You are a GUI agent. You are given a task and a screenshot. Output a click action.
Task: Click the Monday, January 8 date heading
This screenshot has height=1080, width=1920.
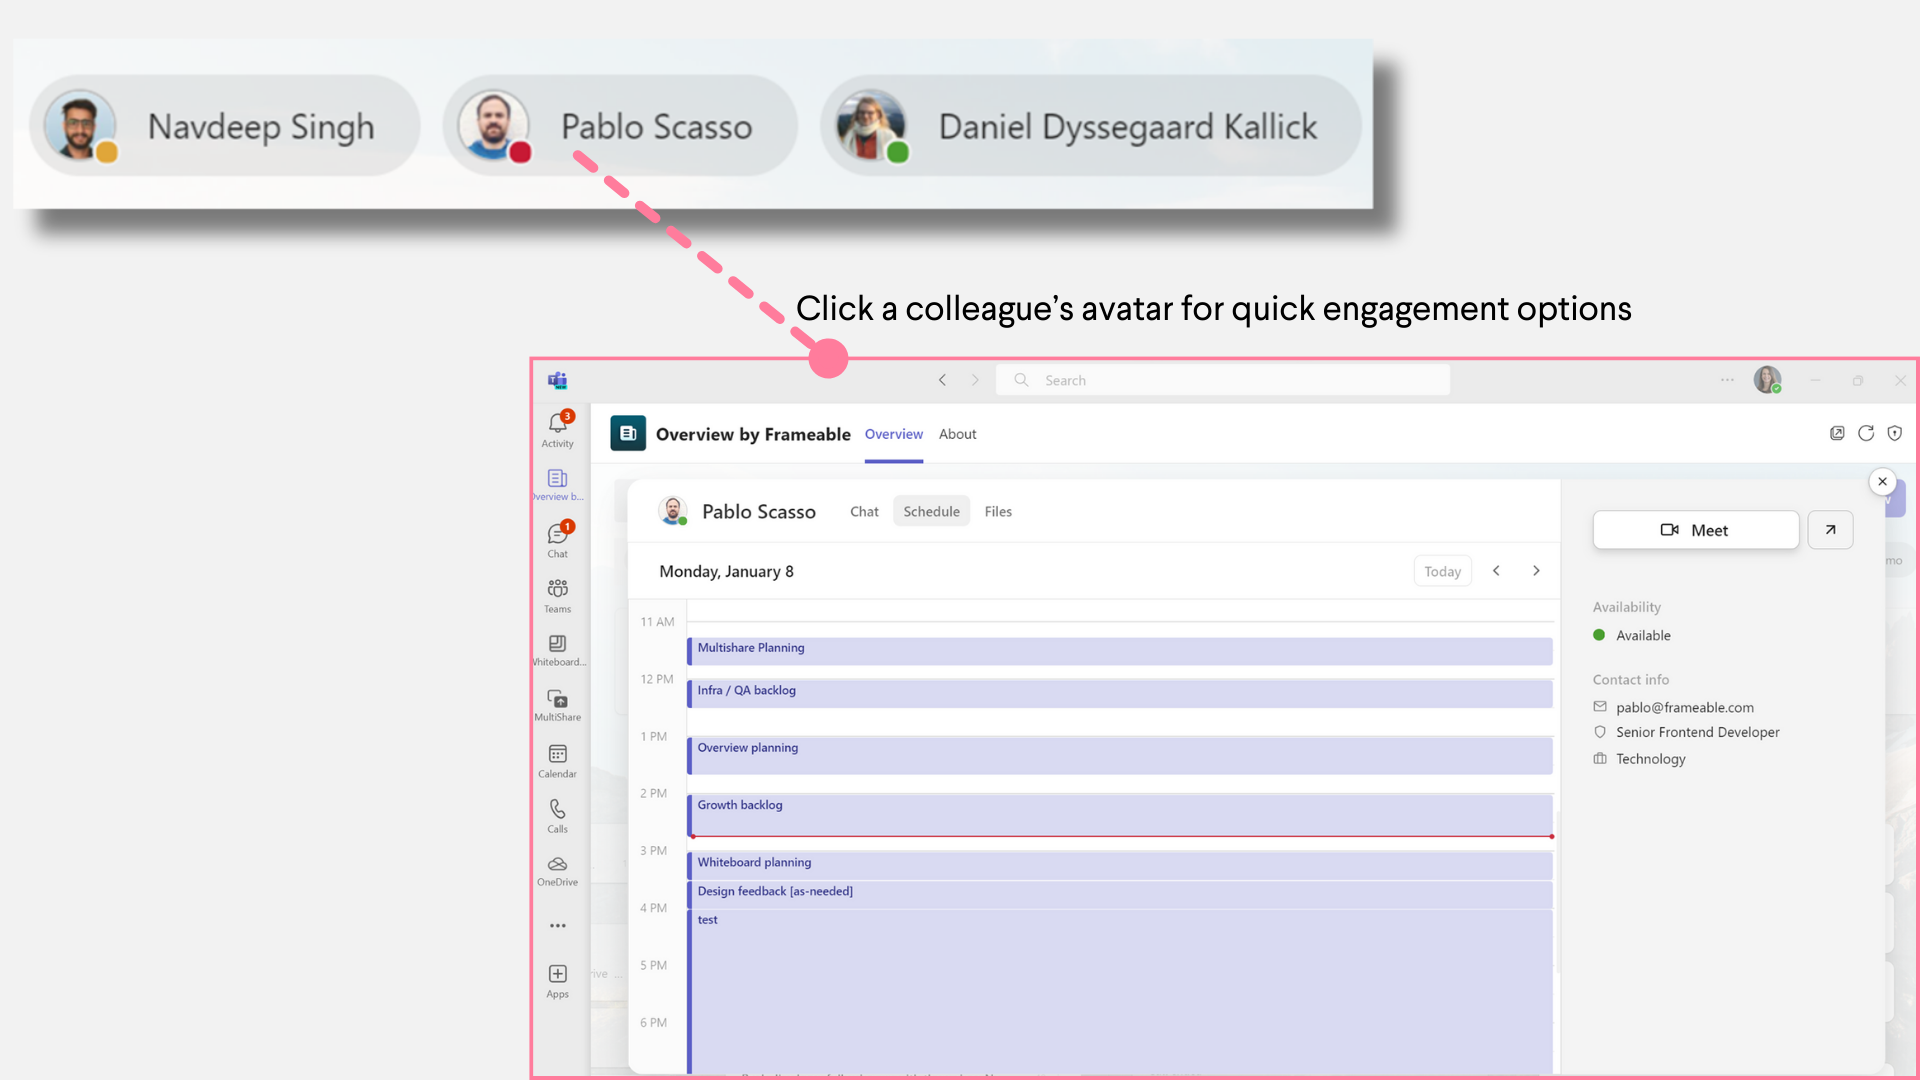pos(726,571)
